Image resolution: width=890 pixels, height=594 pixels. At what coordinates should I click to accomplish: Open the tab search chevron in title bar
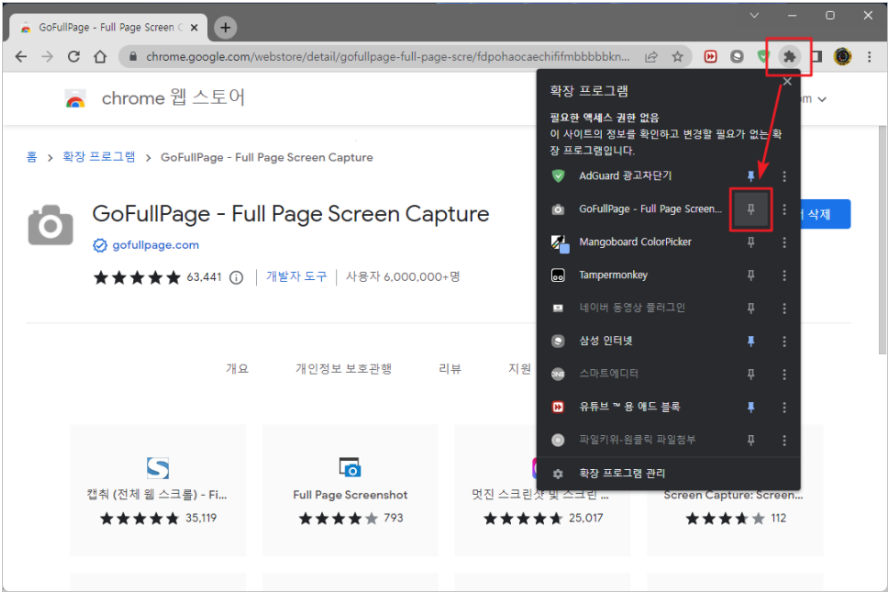754,15
